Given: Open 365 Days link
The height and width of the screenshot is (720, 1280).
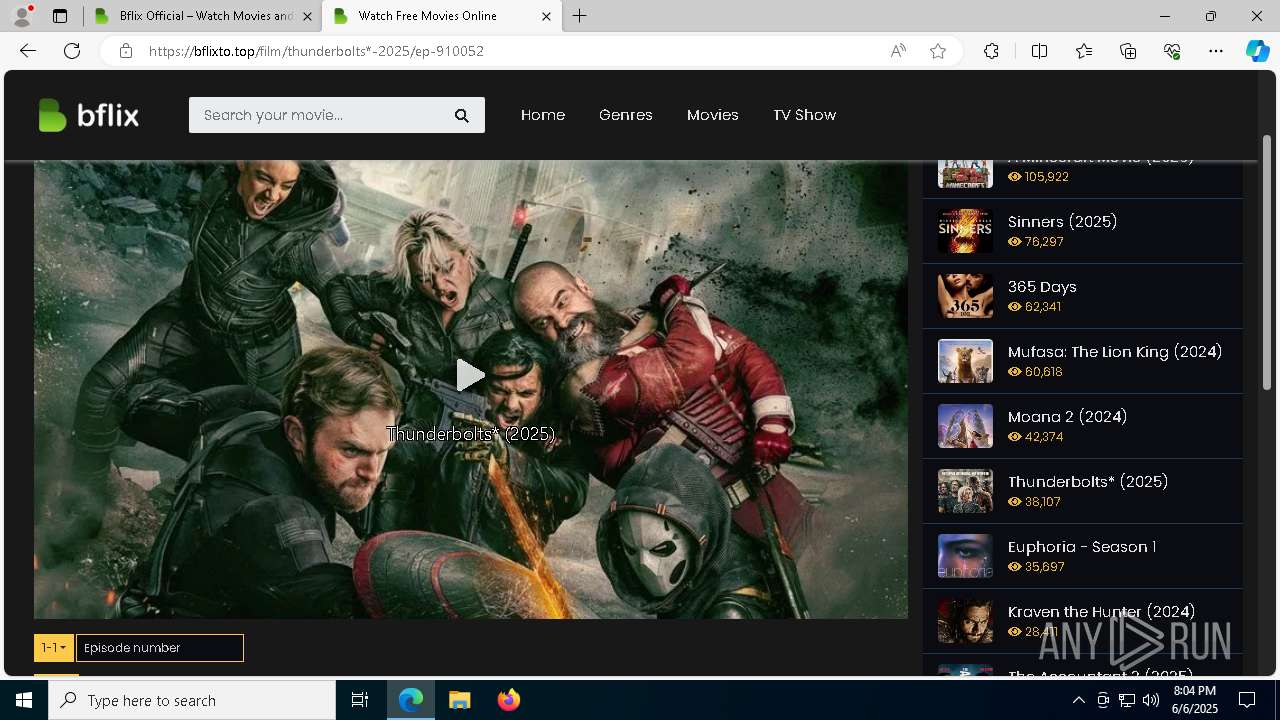Looking at the screenshot, I should [1042, 287].
